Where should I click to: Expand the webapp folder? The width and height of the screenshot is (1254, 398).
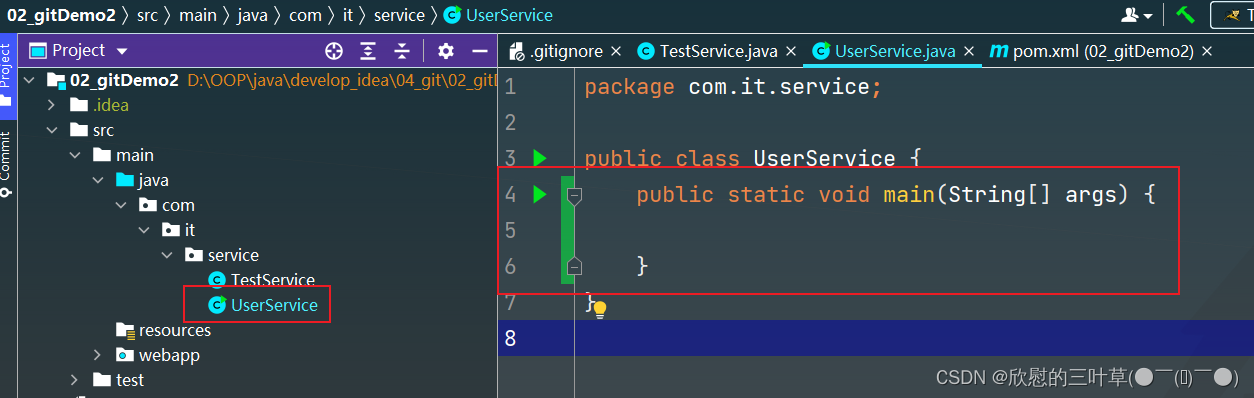tap(98, 355)
